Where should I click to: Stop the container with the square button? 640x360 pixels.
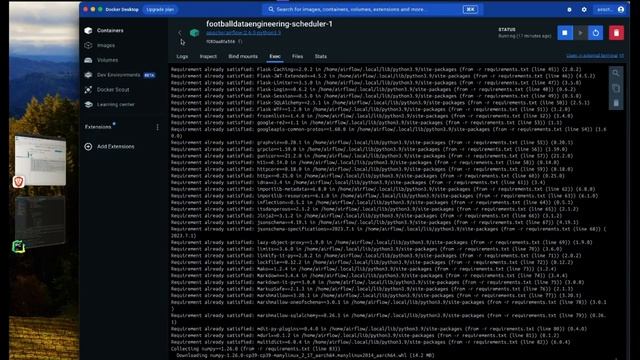click(565, 33)
